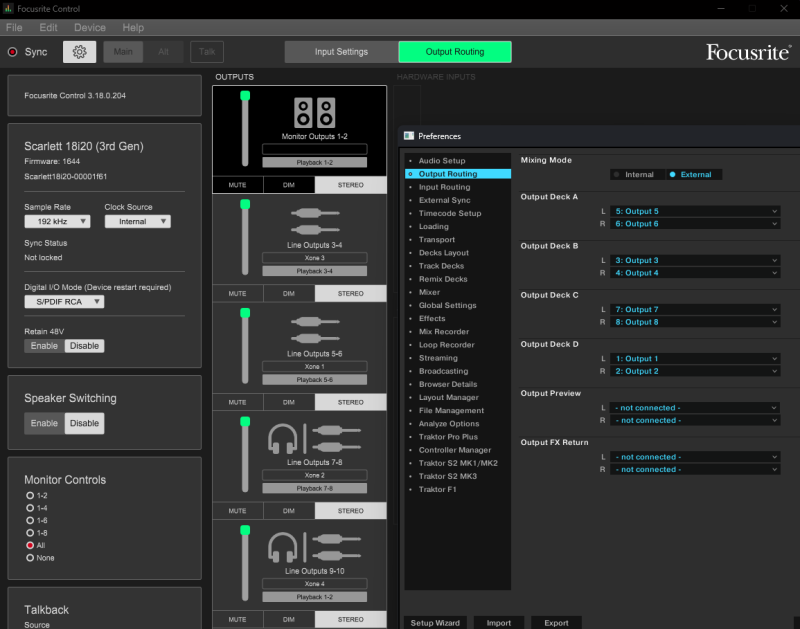Click Line Outputs 9-10 volume fader handle

[x=245, y=530]
